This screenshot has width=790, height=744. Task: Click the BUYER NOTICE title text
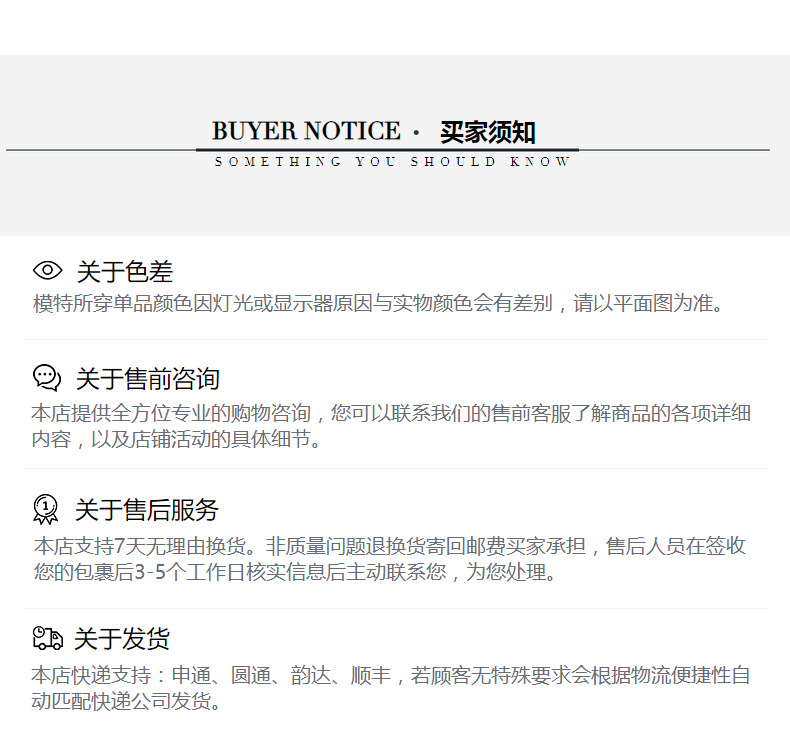306,131
